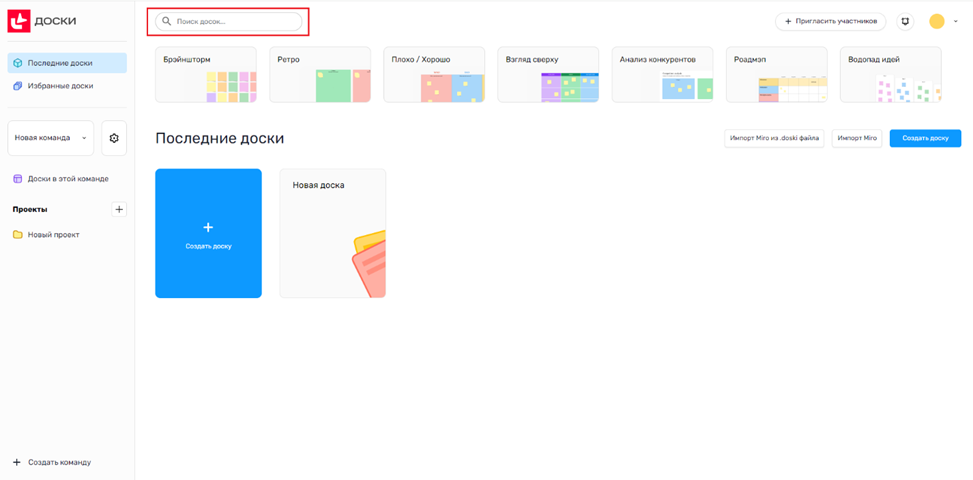Open team settings gear icon
The width and height of the screenshot is (973, 480).
click(114, 138)
